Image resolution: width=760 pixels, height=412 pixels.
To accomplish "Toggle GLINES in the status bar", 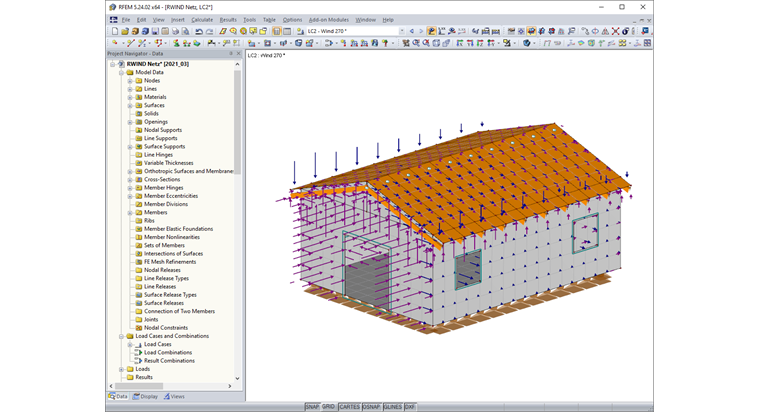I will 393,407.
